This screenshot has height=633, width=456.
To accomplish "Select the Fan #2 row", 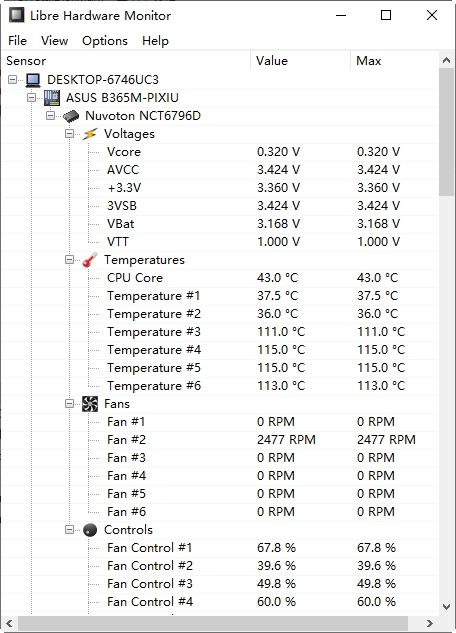I will (221, 440).
